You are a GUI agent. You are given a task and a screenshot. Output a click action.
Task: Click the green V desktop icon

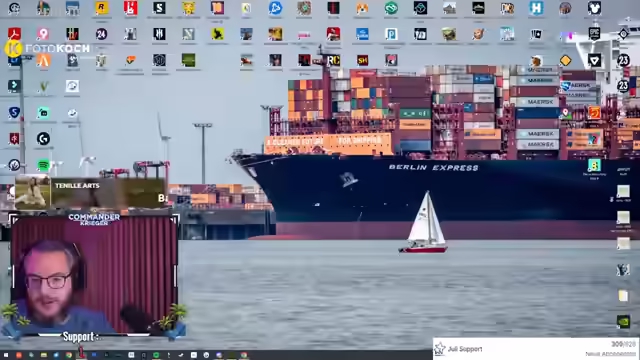point(43,87)
